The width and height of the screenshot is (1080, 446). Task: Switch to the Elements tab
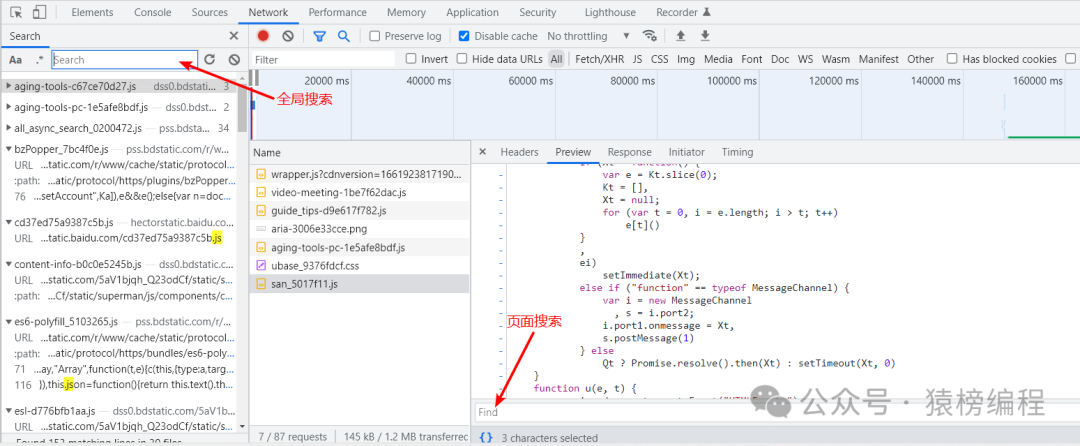(92, 12)
